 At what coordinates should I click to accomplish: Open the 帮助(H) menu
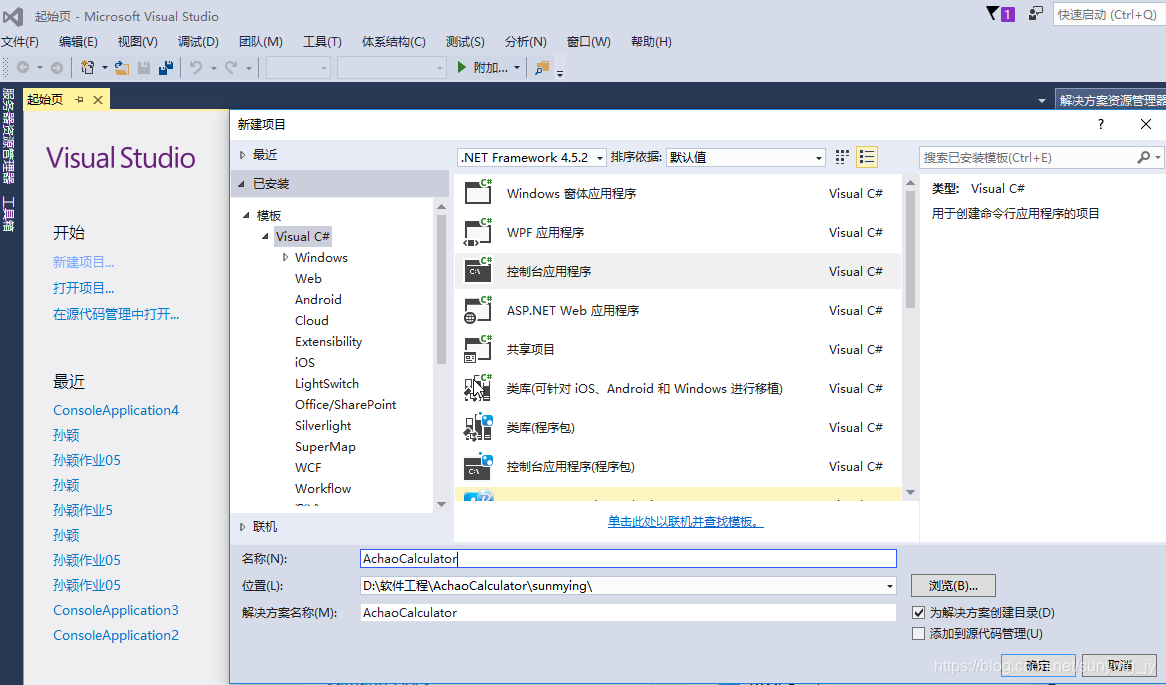coord(651,42)
